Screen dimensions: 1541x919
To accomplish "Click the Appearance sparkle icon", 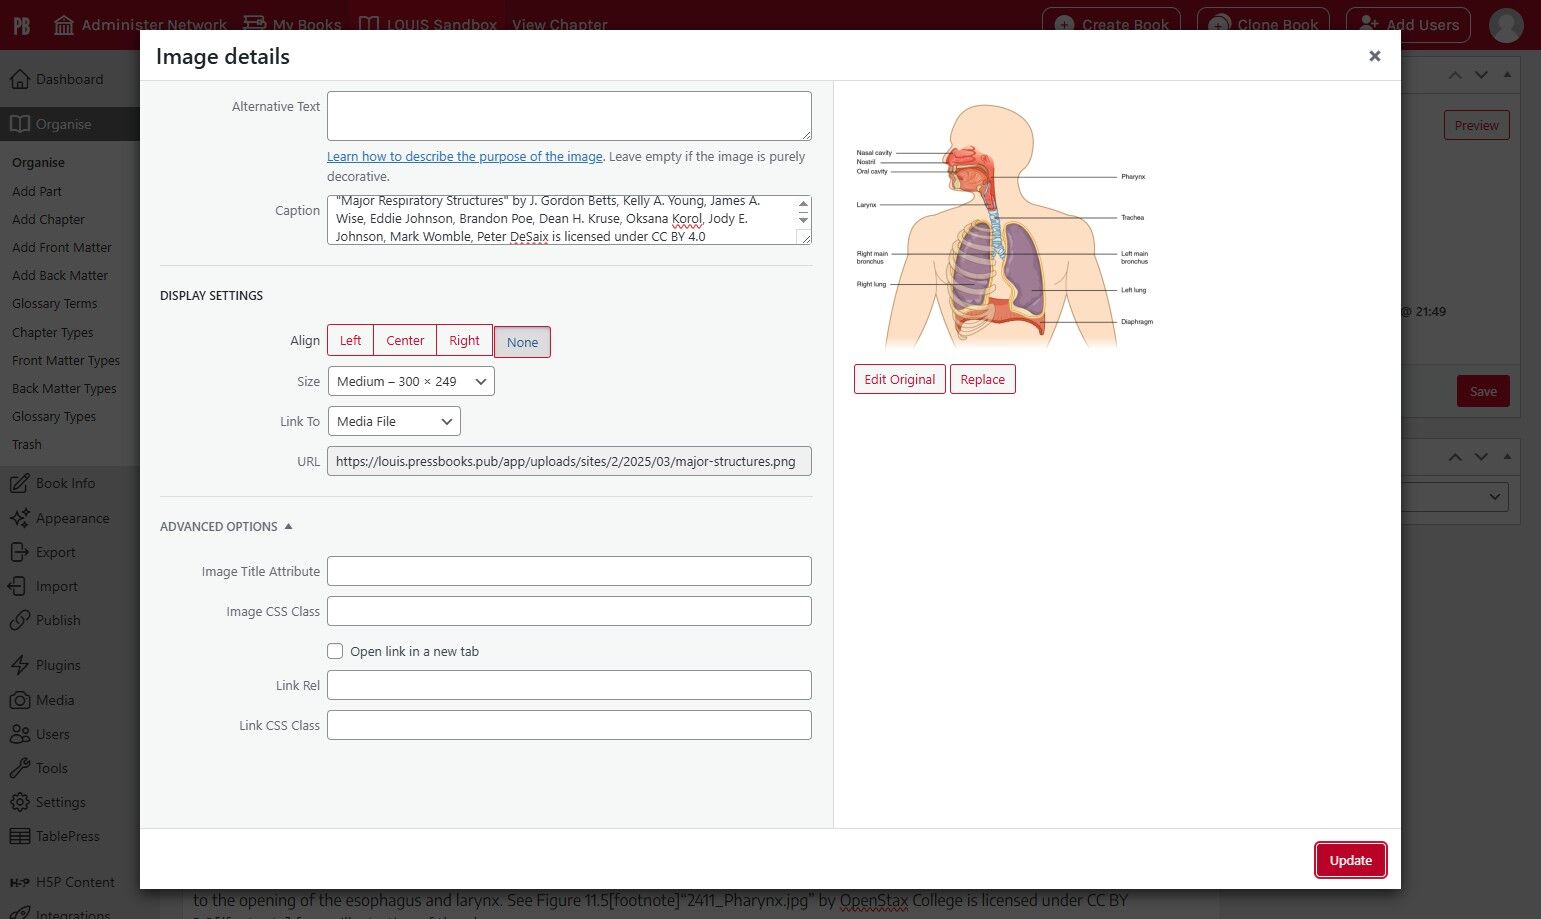I will click(19, 518).
